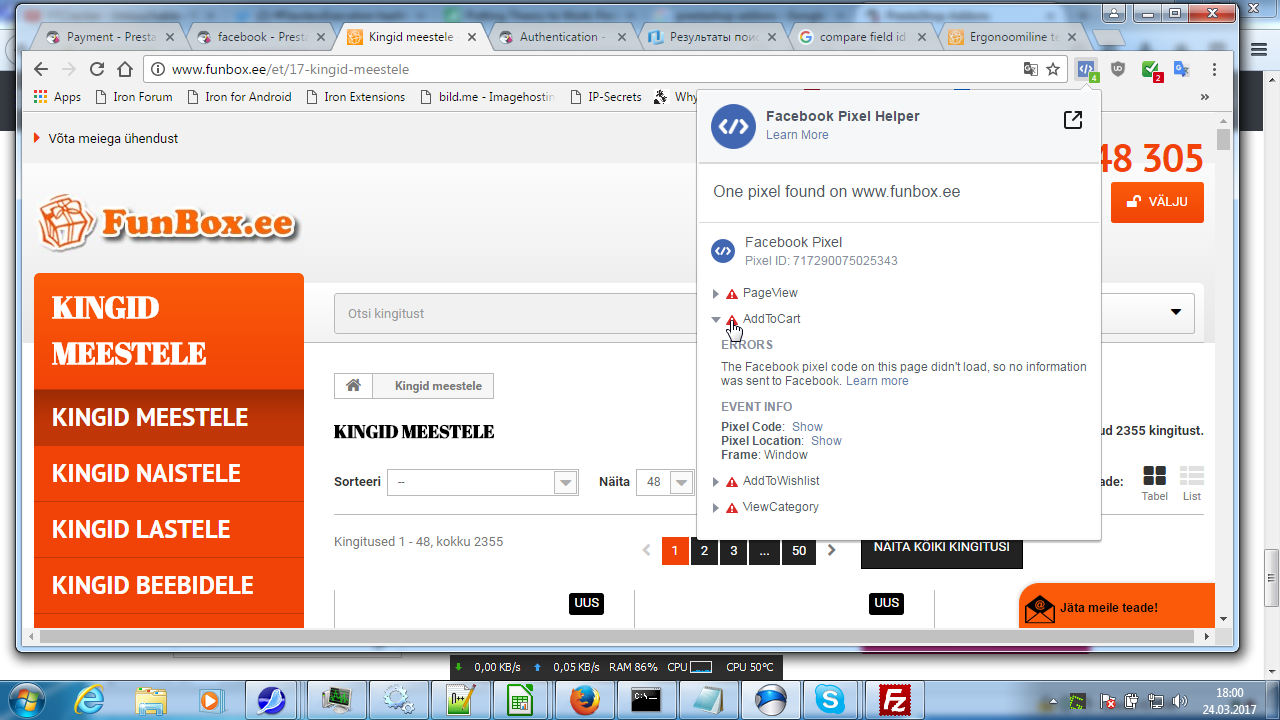Open the Windows Start menu
Viewport: 1280px width, 720px height.
coord(25,698)
